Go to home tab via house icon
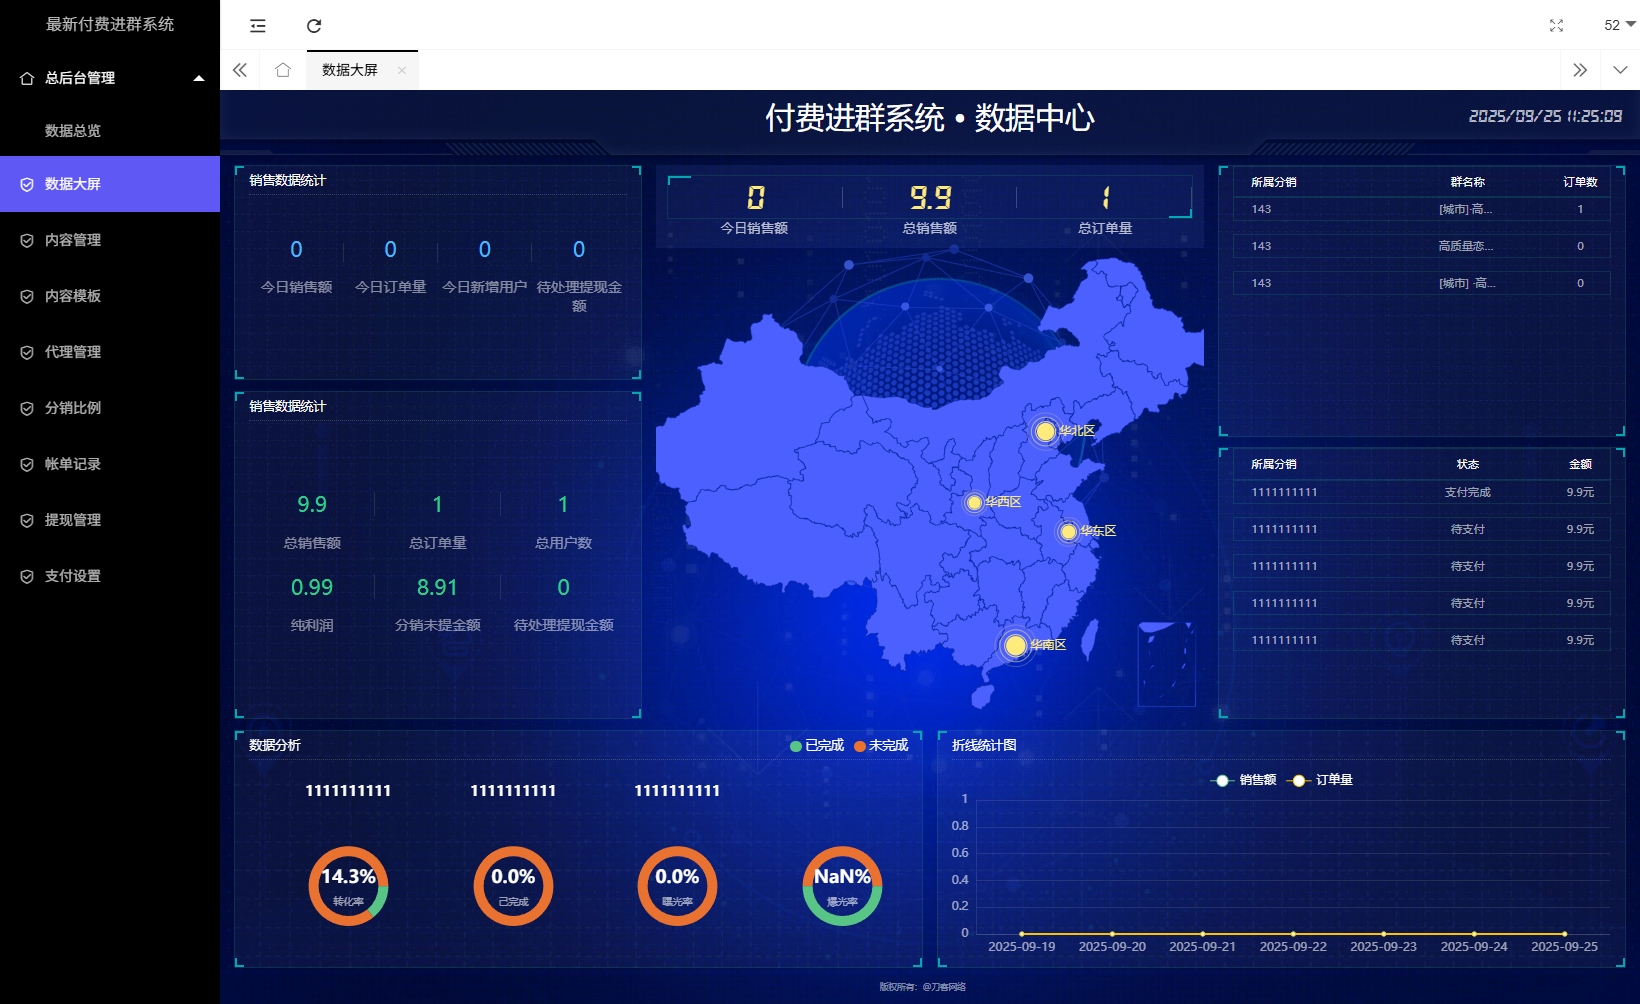Screen dimensions: 1640x1004 (x=283, y=70)
